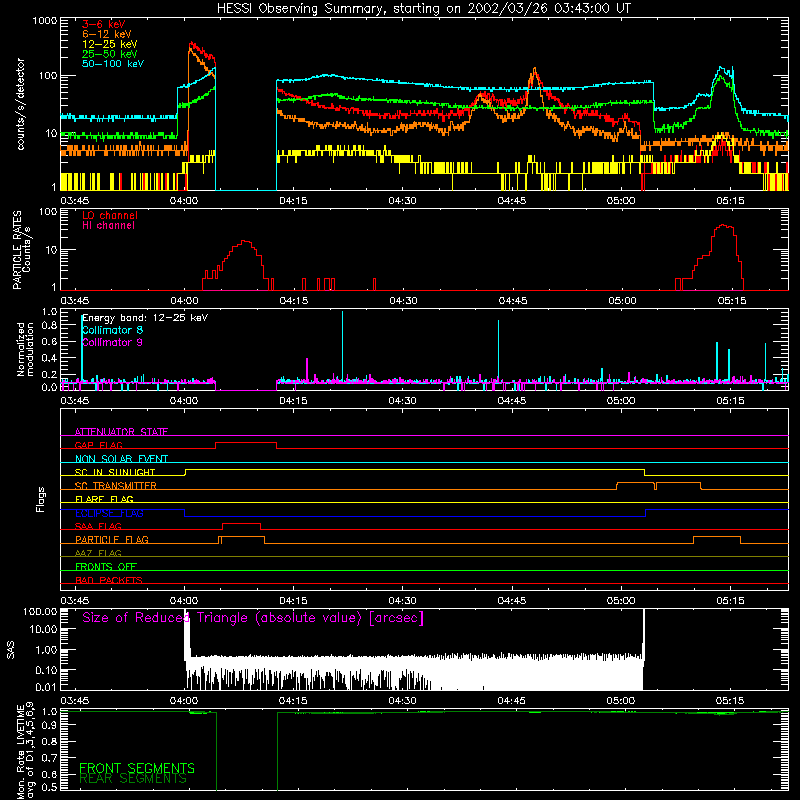The width and height of the screenshot is (800, 800).
Task: Select the BAD PACKETS flag label
Action: (109, 580)
